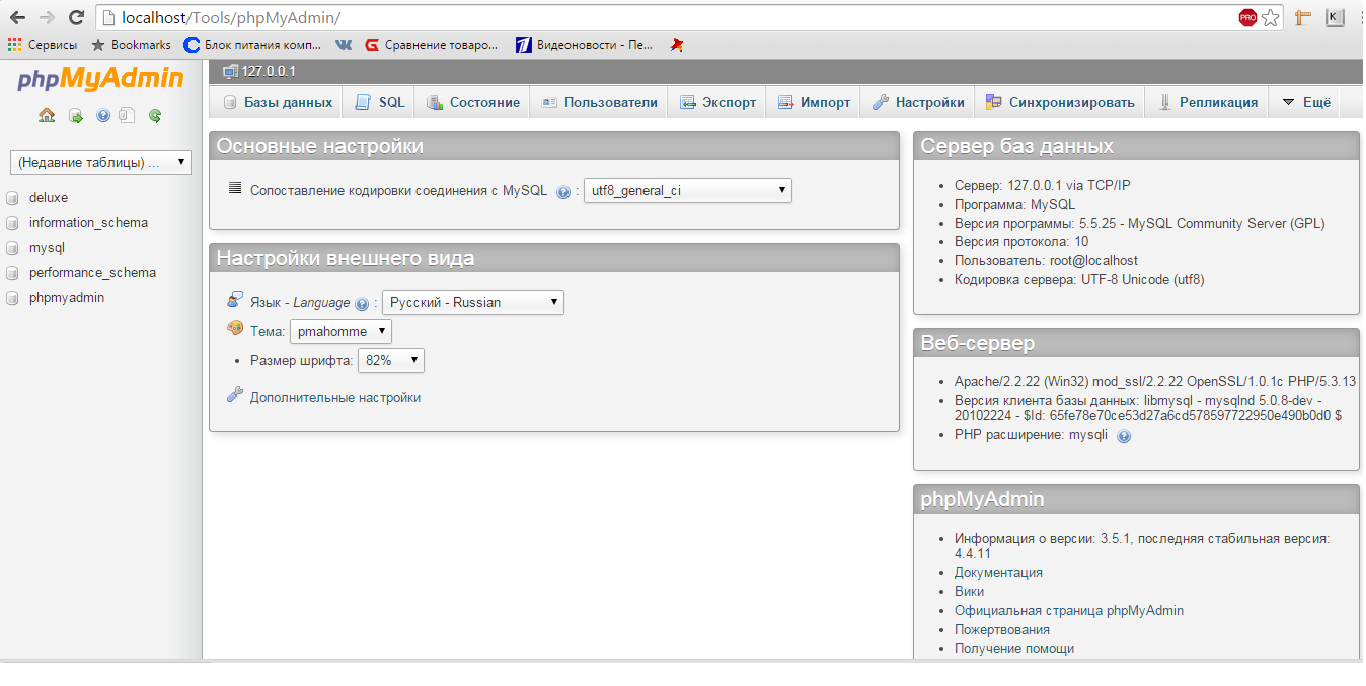The image size is (1366, 686).
Task: Bookmark this page with the star icon
Action: (1270, 18)
